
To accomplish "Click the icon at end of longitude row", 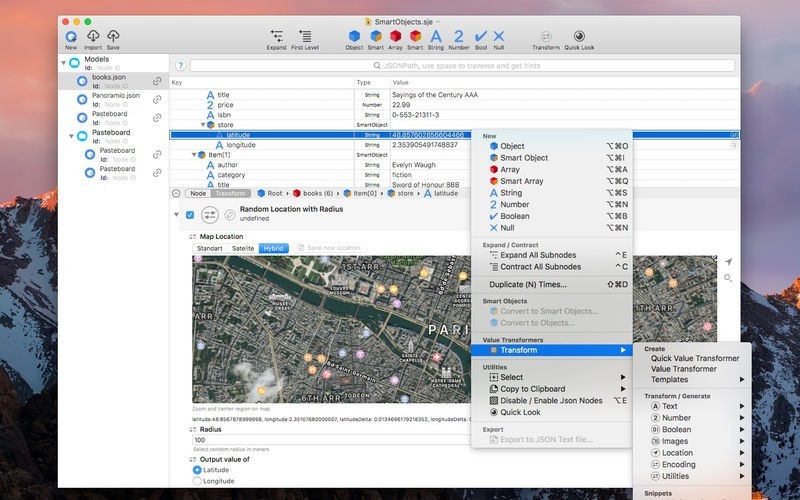I will (734, 145).
